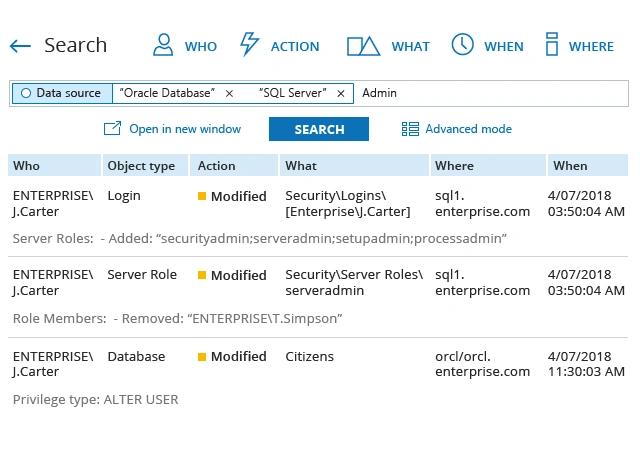Sort results by the When column header
The width and height of the screenshot is (640, 450).
pos(587,165)
